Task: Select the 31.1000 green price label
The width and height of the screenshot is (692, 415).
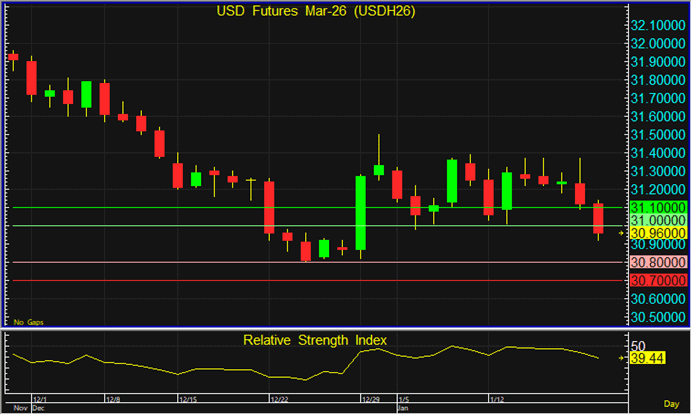Action: pyautogui.click(x=657, y=206)
